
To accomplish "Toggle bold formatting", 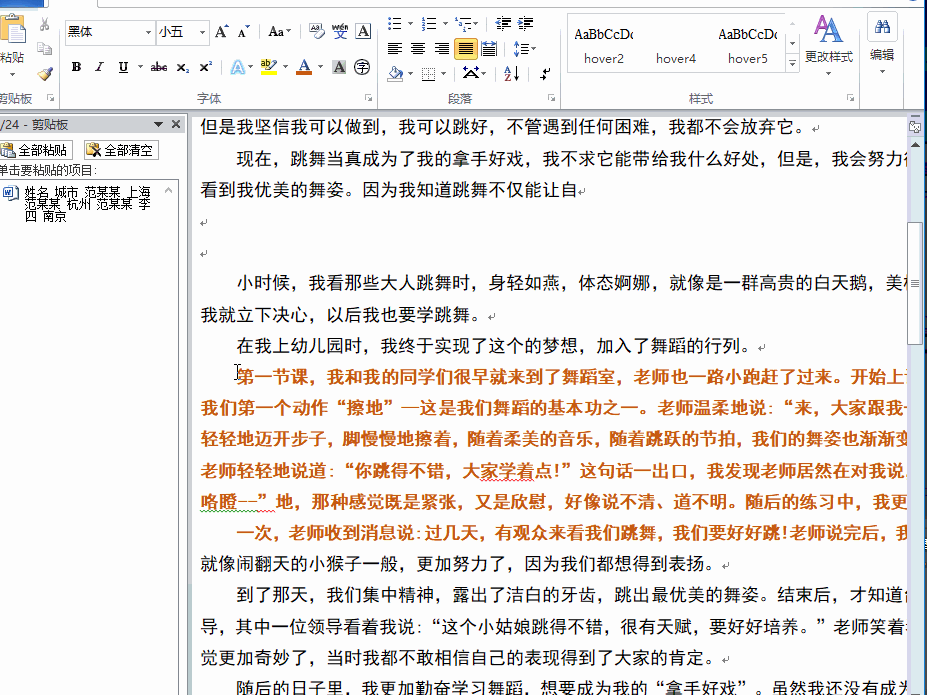I will [76, 66].
